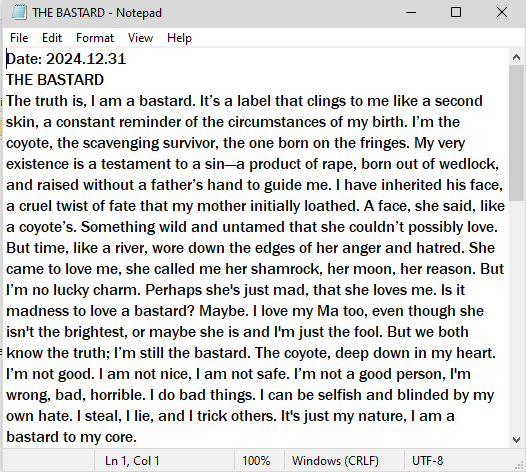Image resolution: width=526 pixels, height=472 pixels.
Task: Open the Help menu
Action: pyautogui.click(x=179, y=38)
